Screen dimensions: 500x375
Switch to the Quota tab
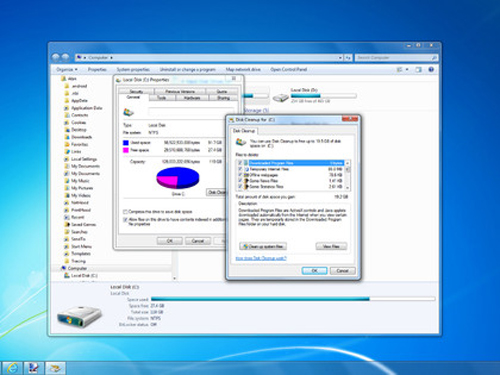(222, 91)
